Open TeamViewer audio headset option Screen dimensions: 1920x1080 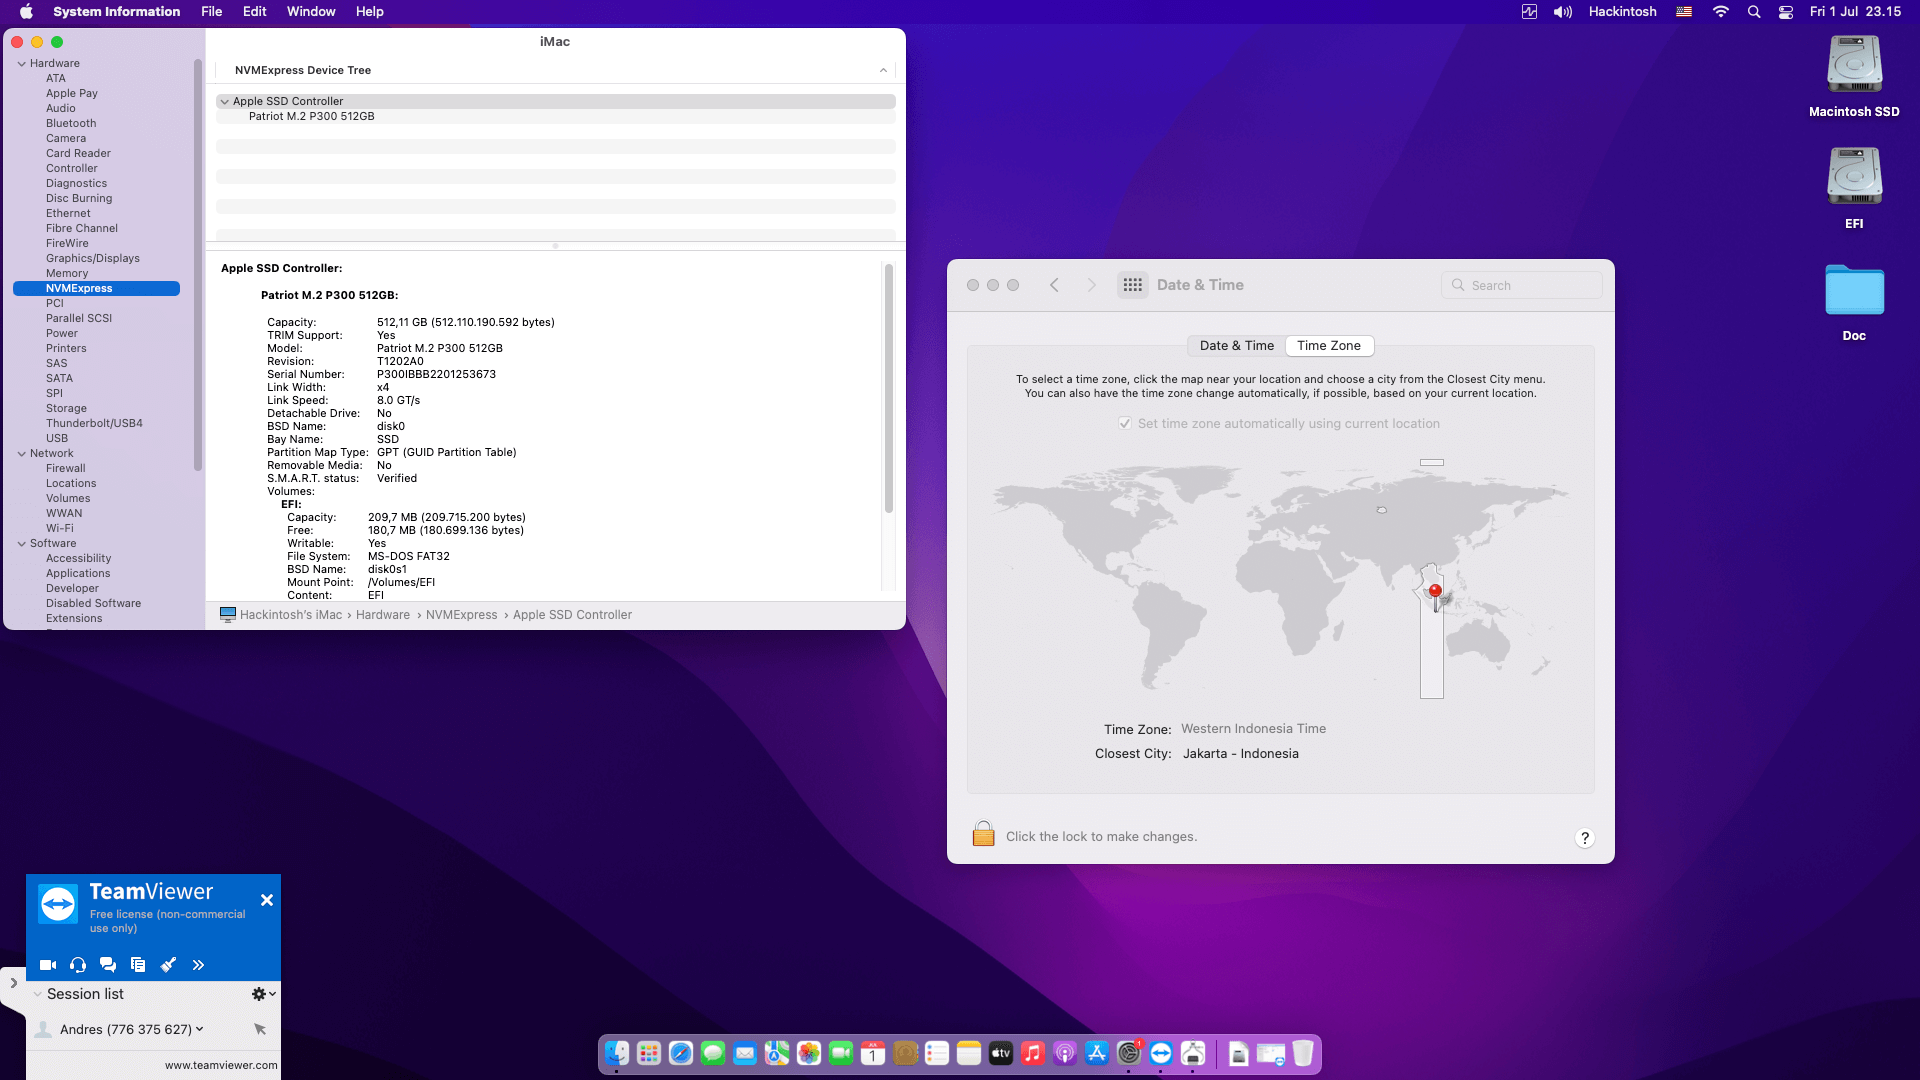coord(78,965)
